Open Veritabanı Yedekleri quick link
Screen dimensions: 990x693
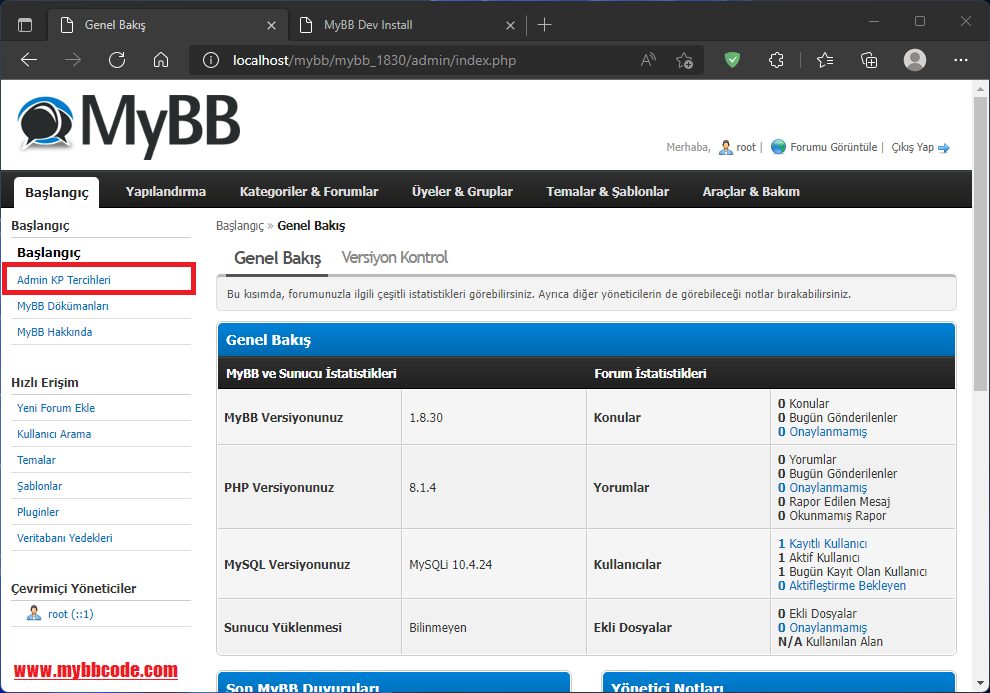pyautogui.click(x=64, y=538)
